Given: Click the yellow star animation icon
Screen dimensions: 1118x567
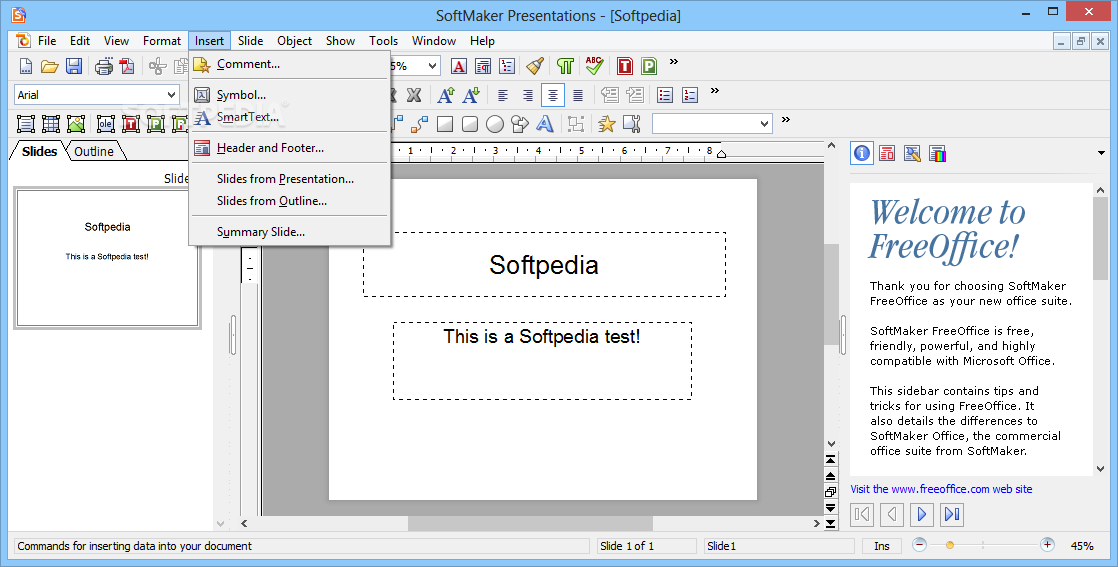Looking at the screenshot, I should tap(607, 124).
